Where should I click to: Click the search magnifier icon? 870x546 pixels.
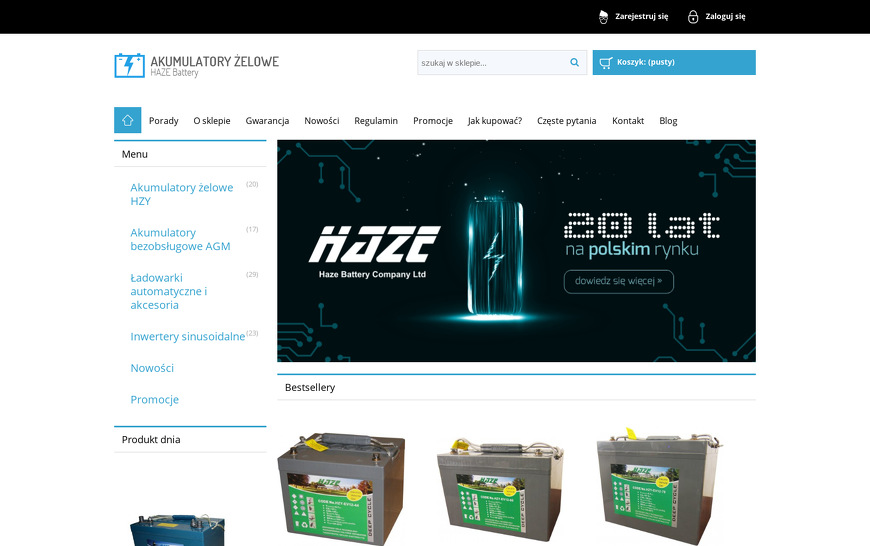575,62
